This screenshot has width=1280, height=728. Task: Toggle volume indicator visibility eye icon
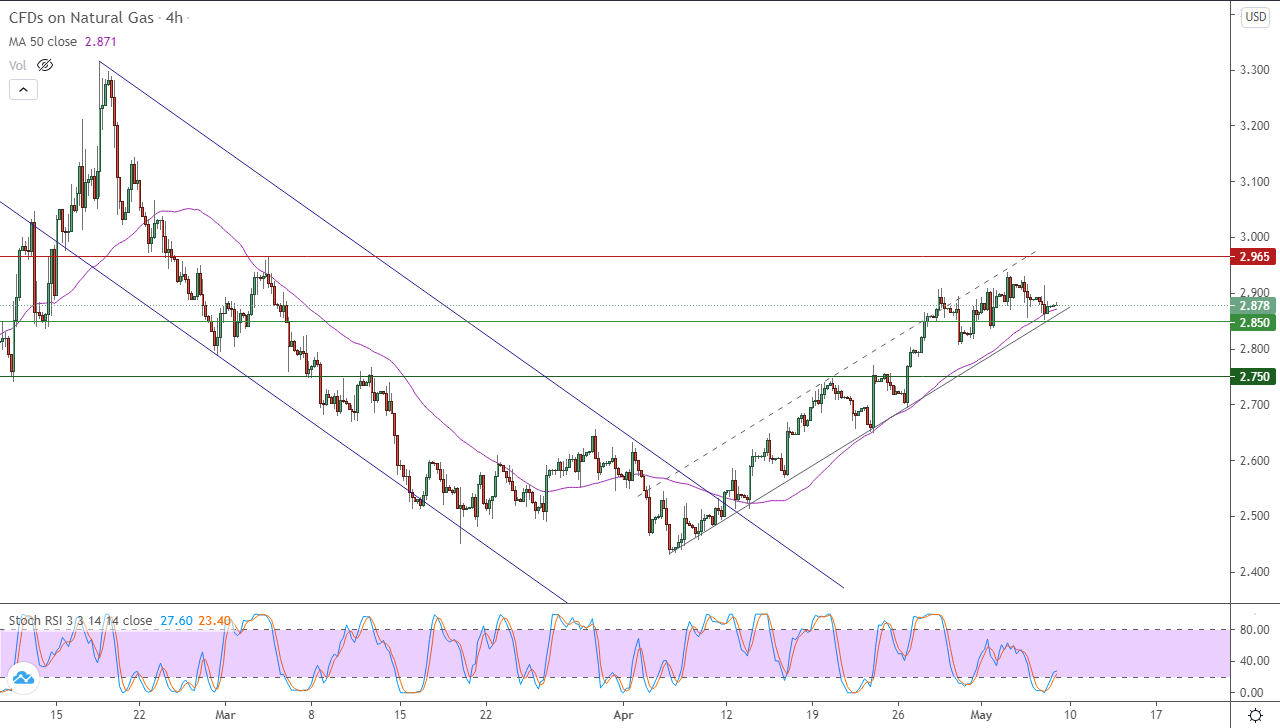(x=45, y=65)
